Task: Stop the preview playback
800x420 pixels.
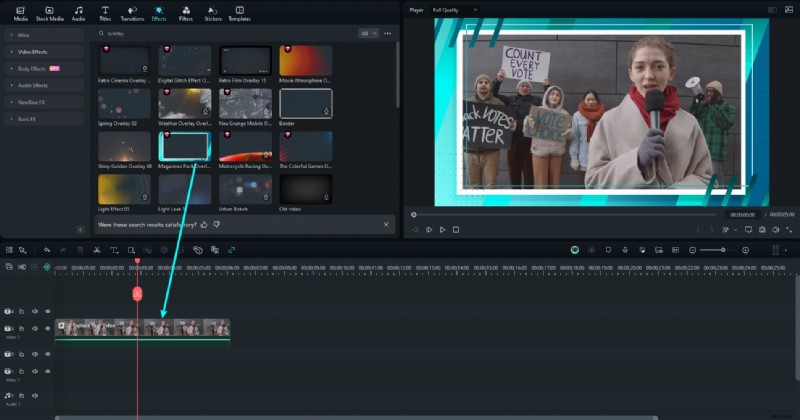Action: [456, 230]
